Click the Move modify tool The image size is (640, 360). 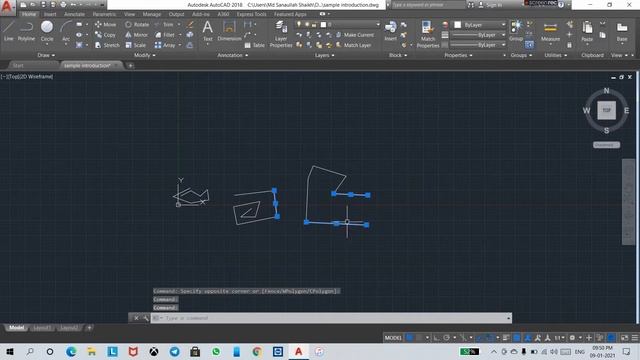[105, 24]
